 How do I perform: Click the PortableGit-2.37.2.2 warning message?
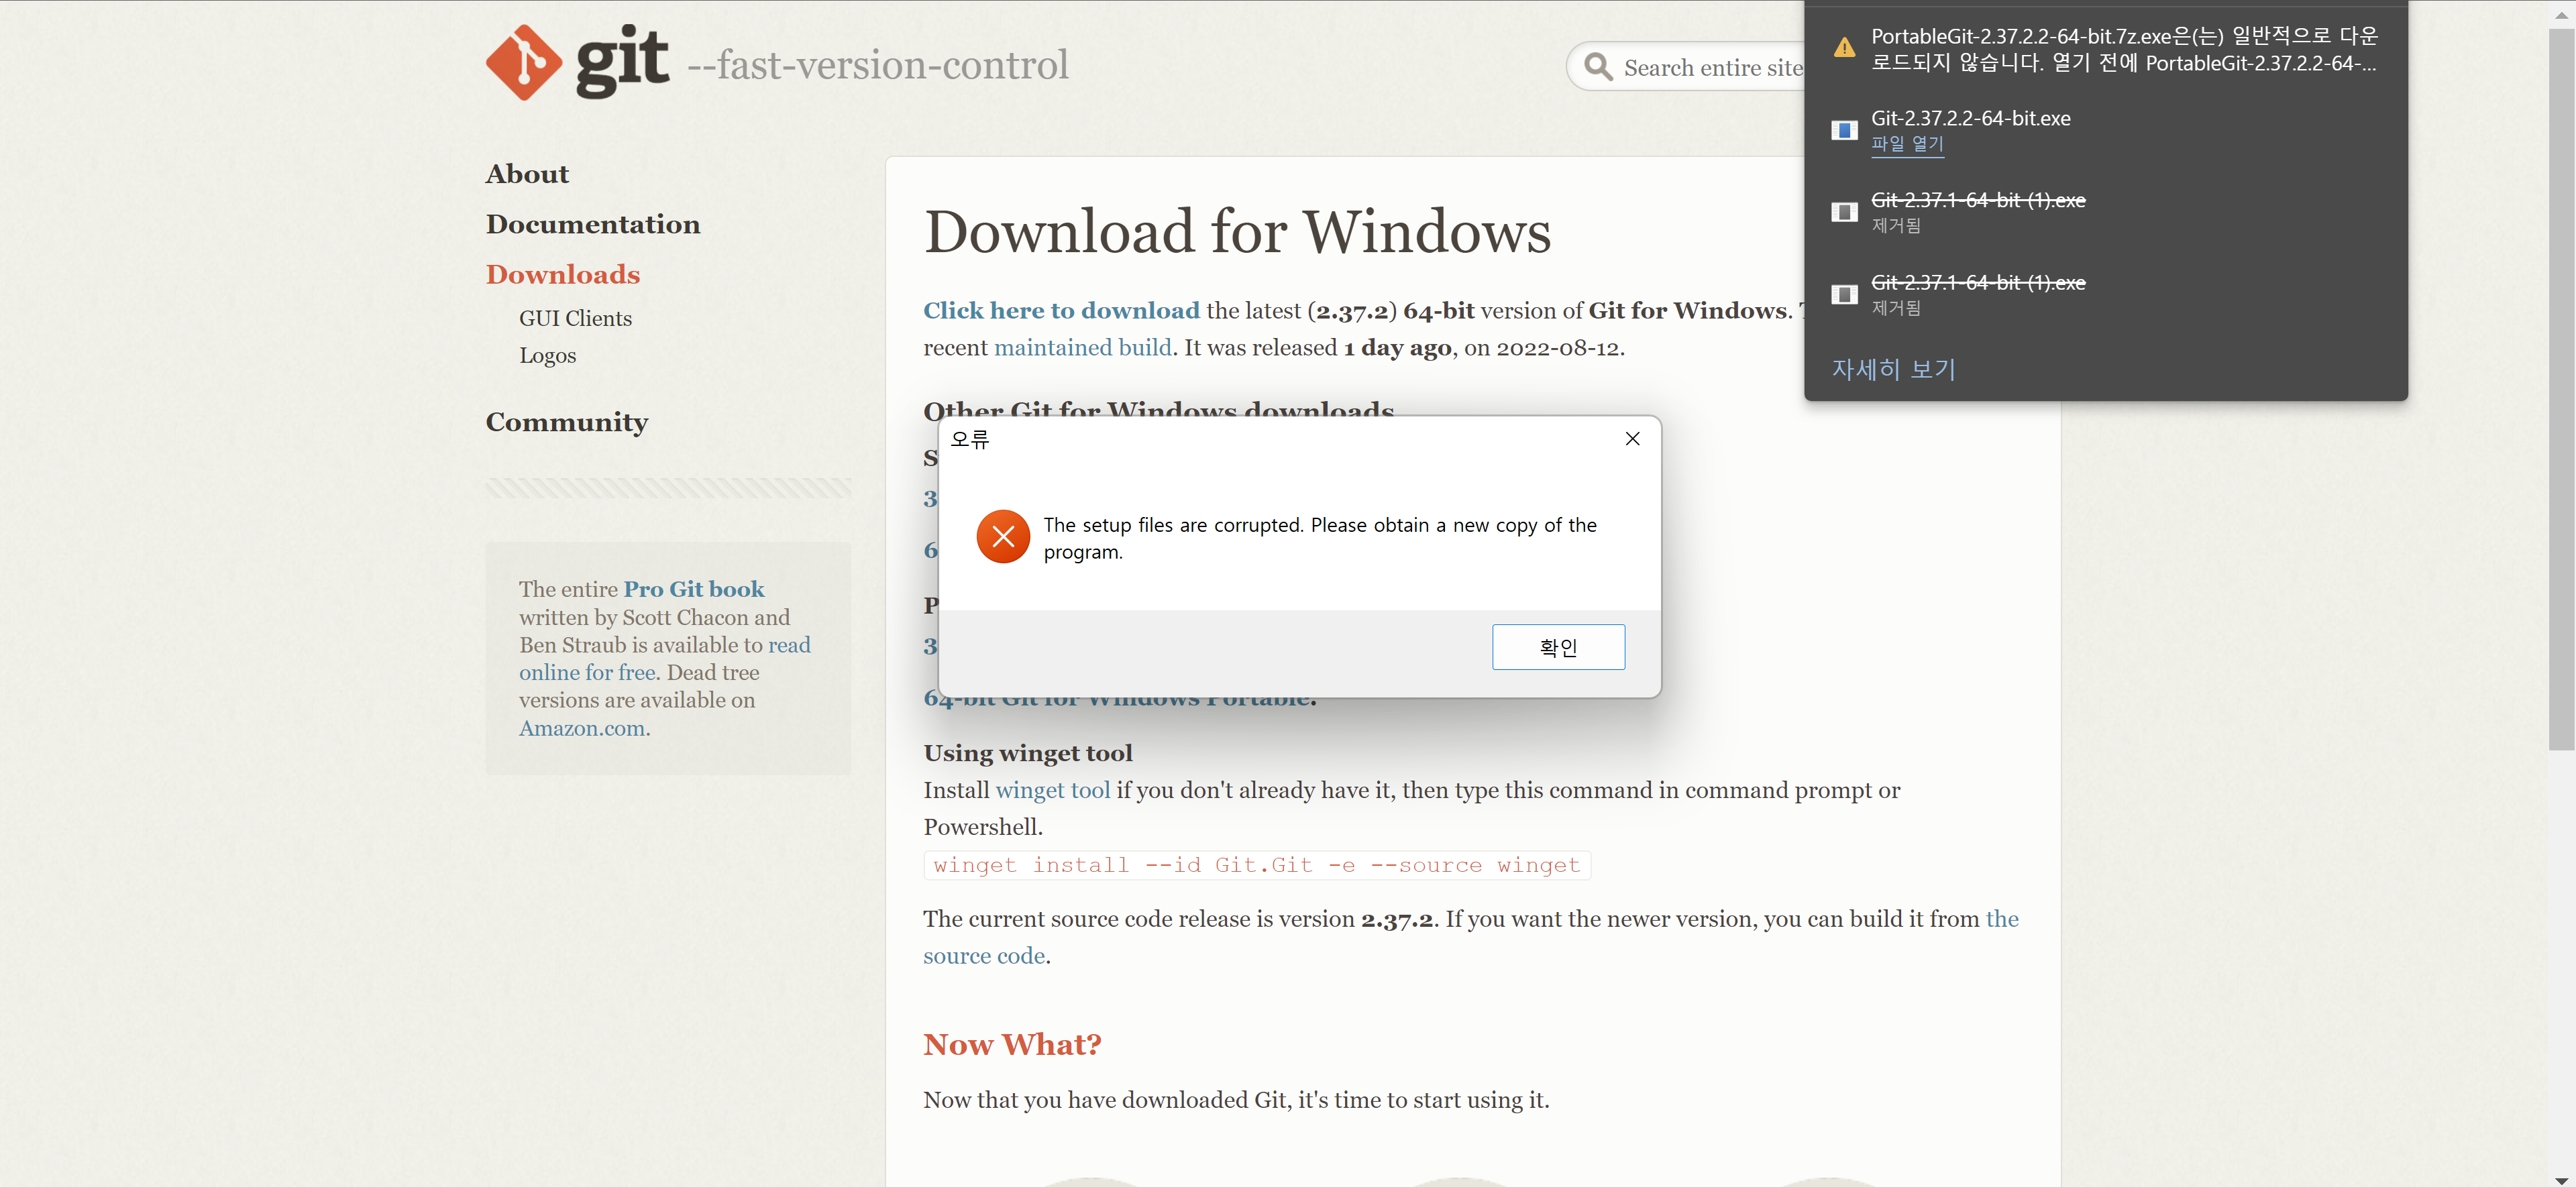(2124, 49)
